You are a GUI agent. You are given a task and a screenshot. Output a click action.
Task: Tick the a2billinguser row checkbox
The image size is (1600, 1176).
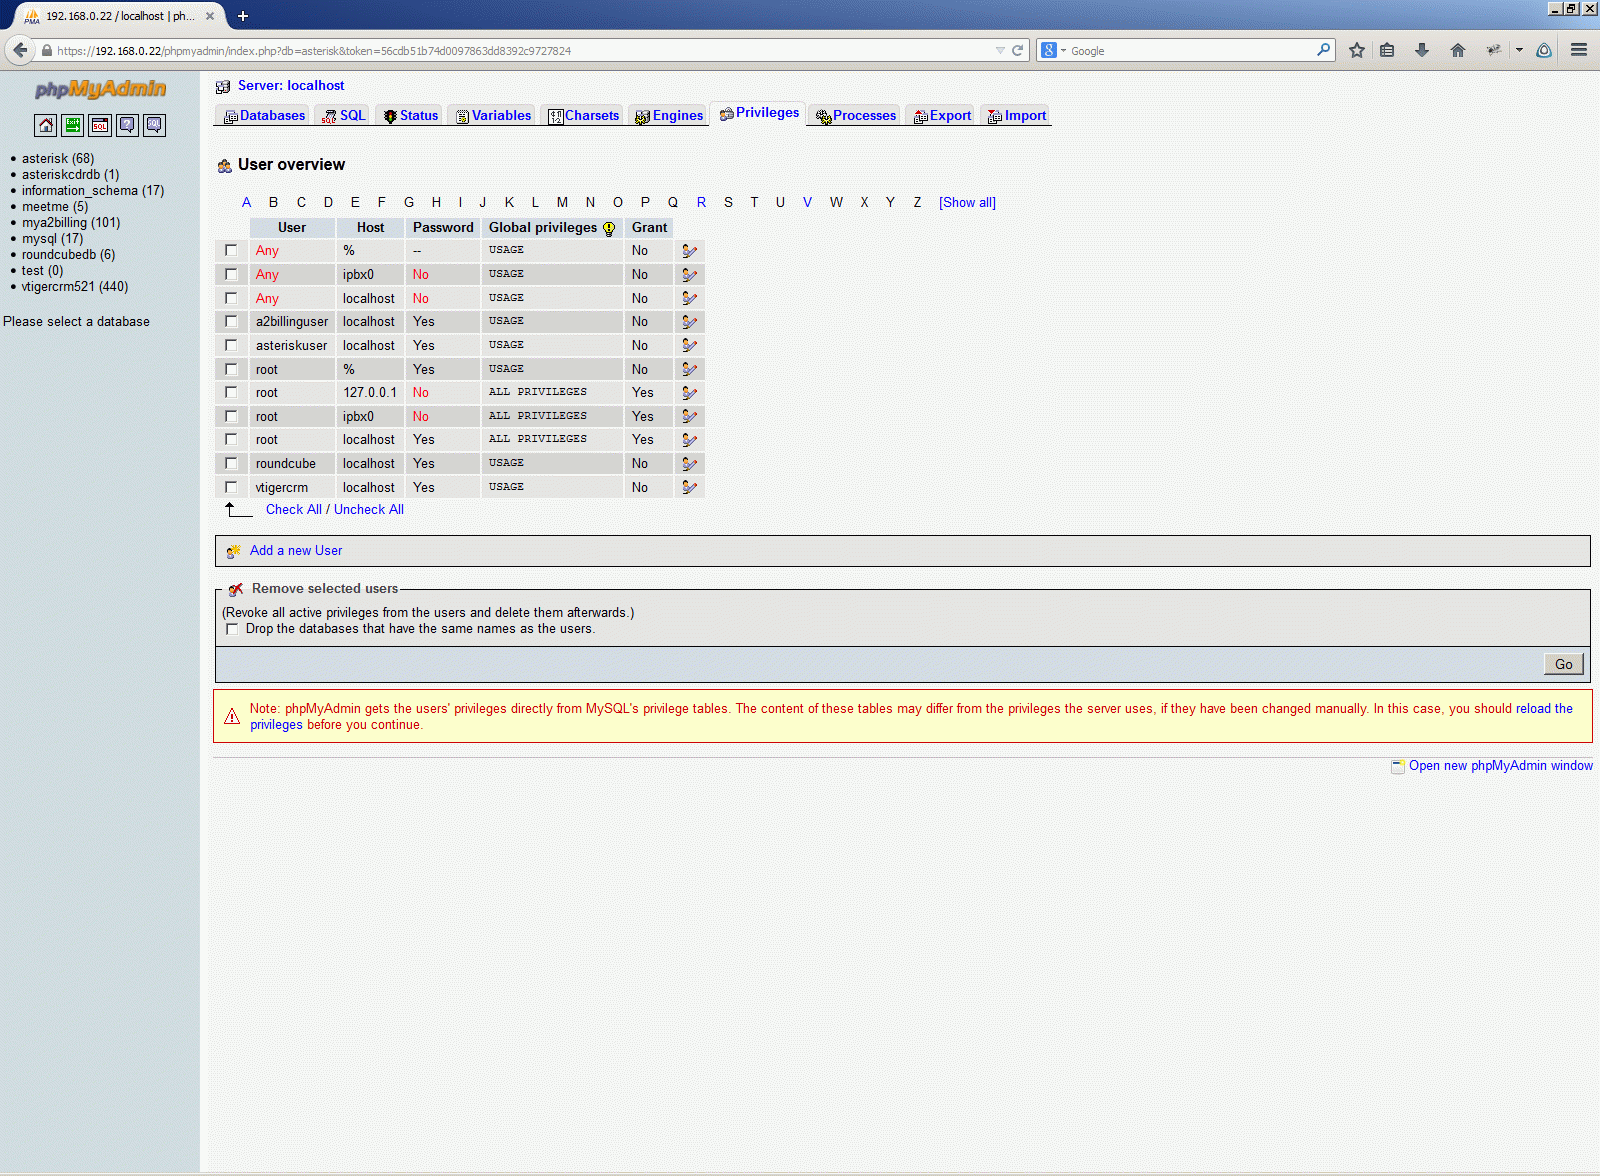point(231,321)
